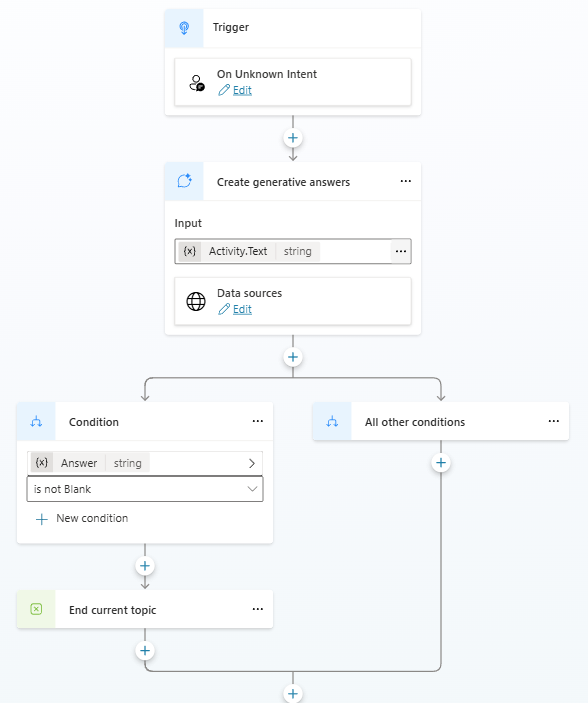Image resolution: width=588 pixels, height=703 pixels.
Task: Add a New condition row
Action: click(82, 518)
